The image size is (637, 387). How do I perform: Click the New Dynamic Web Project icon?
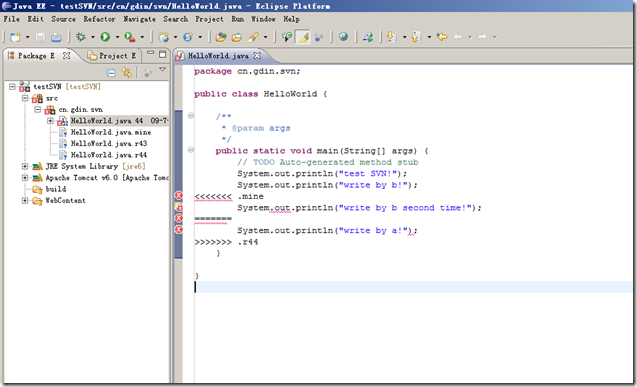(x=164, y=37)
